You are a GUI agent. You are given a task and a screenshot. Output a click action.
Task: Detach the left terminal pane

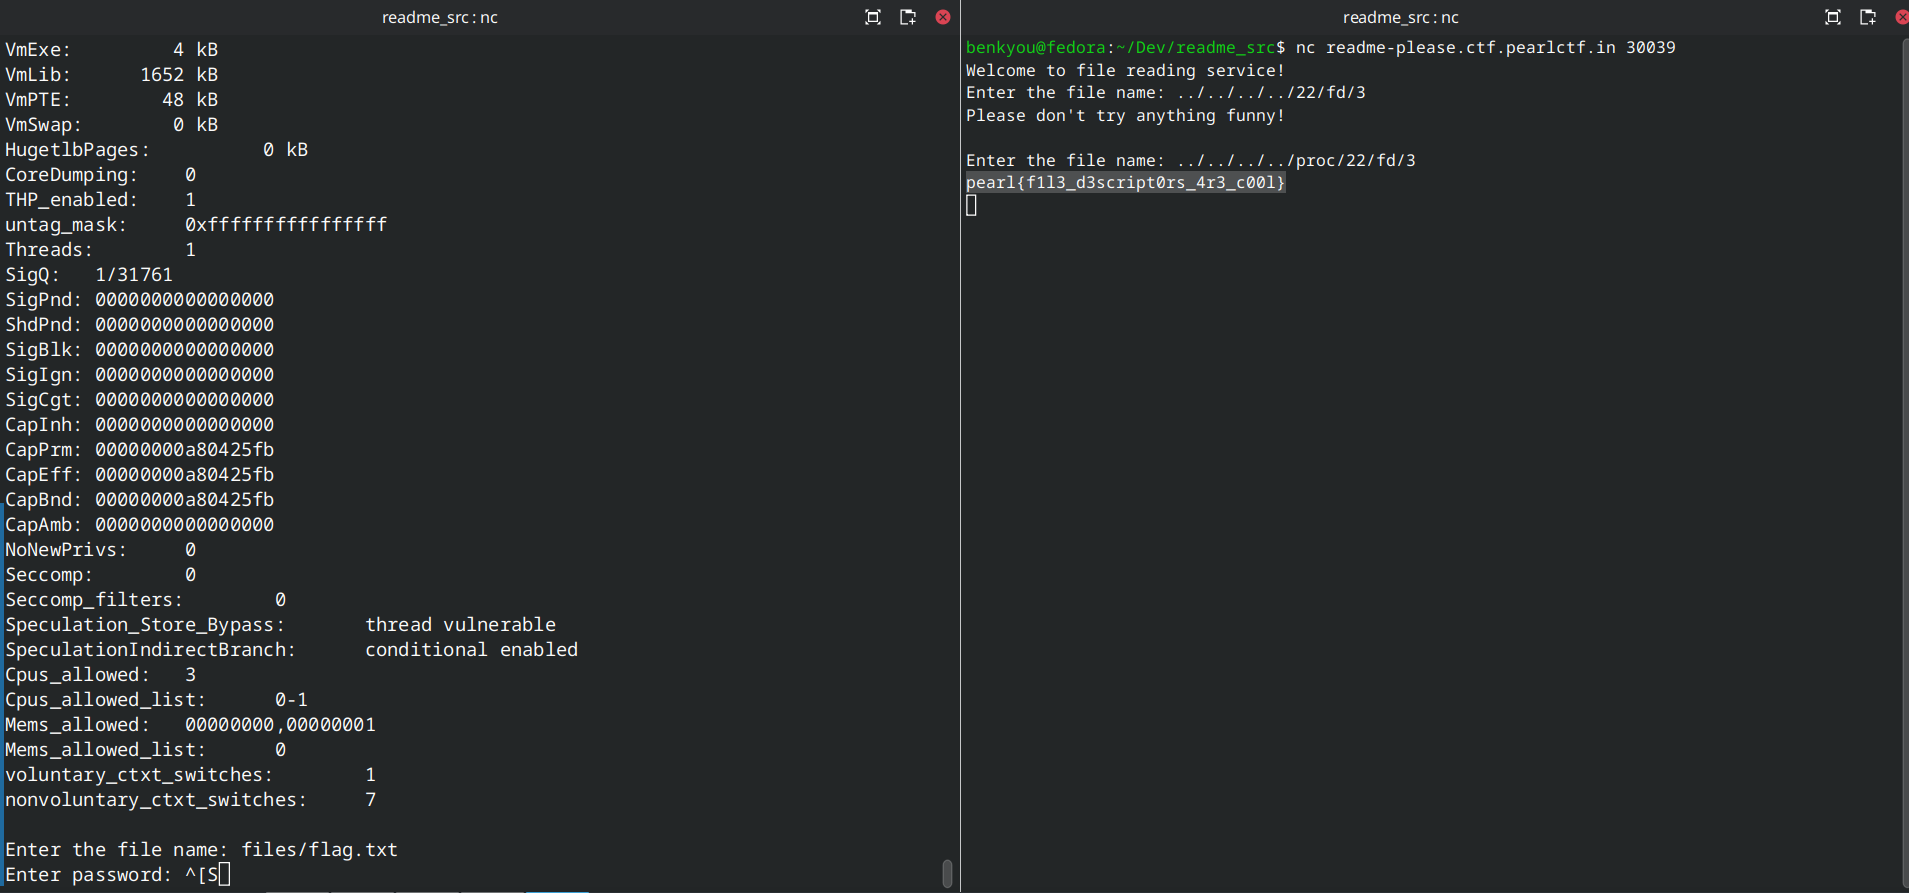(x=907, y=17)
